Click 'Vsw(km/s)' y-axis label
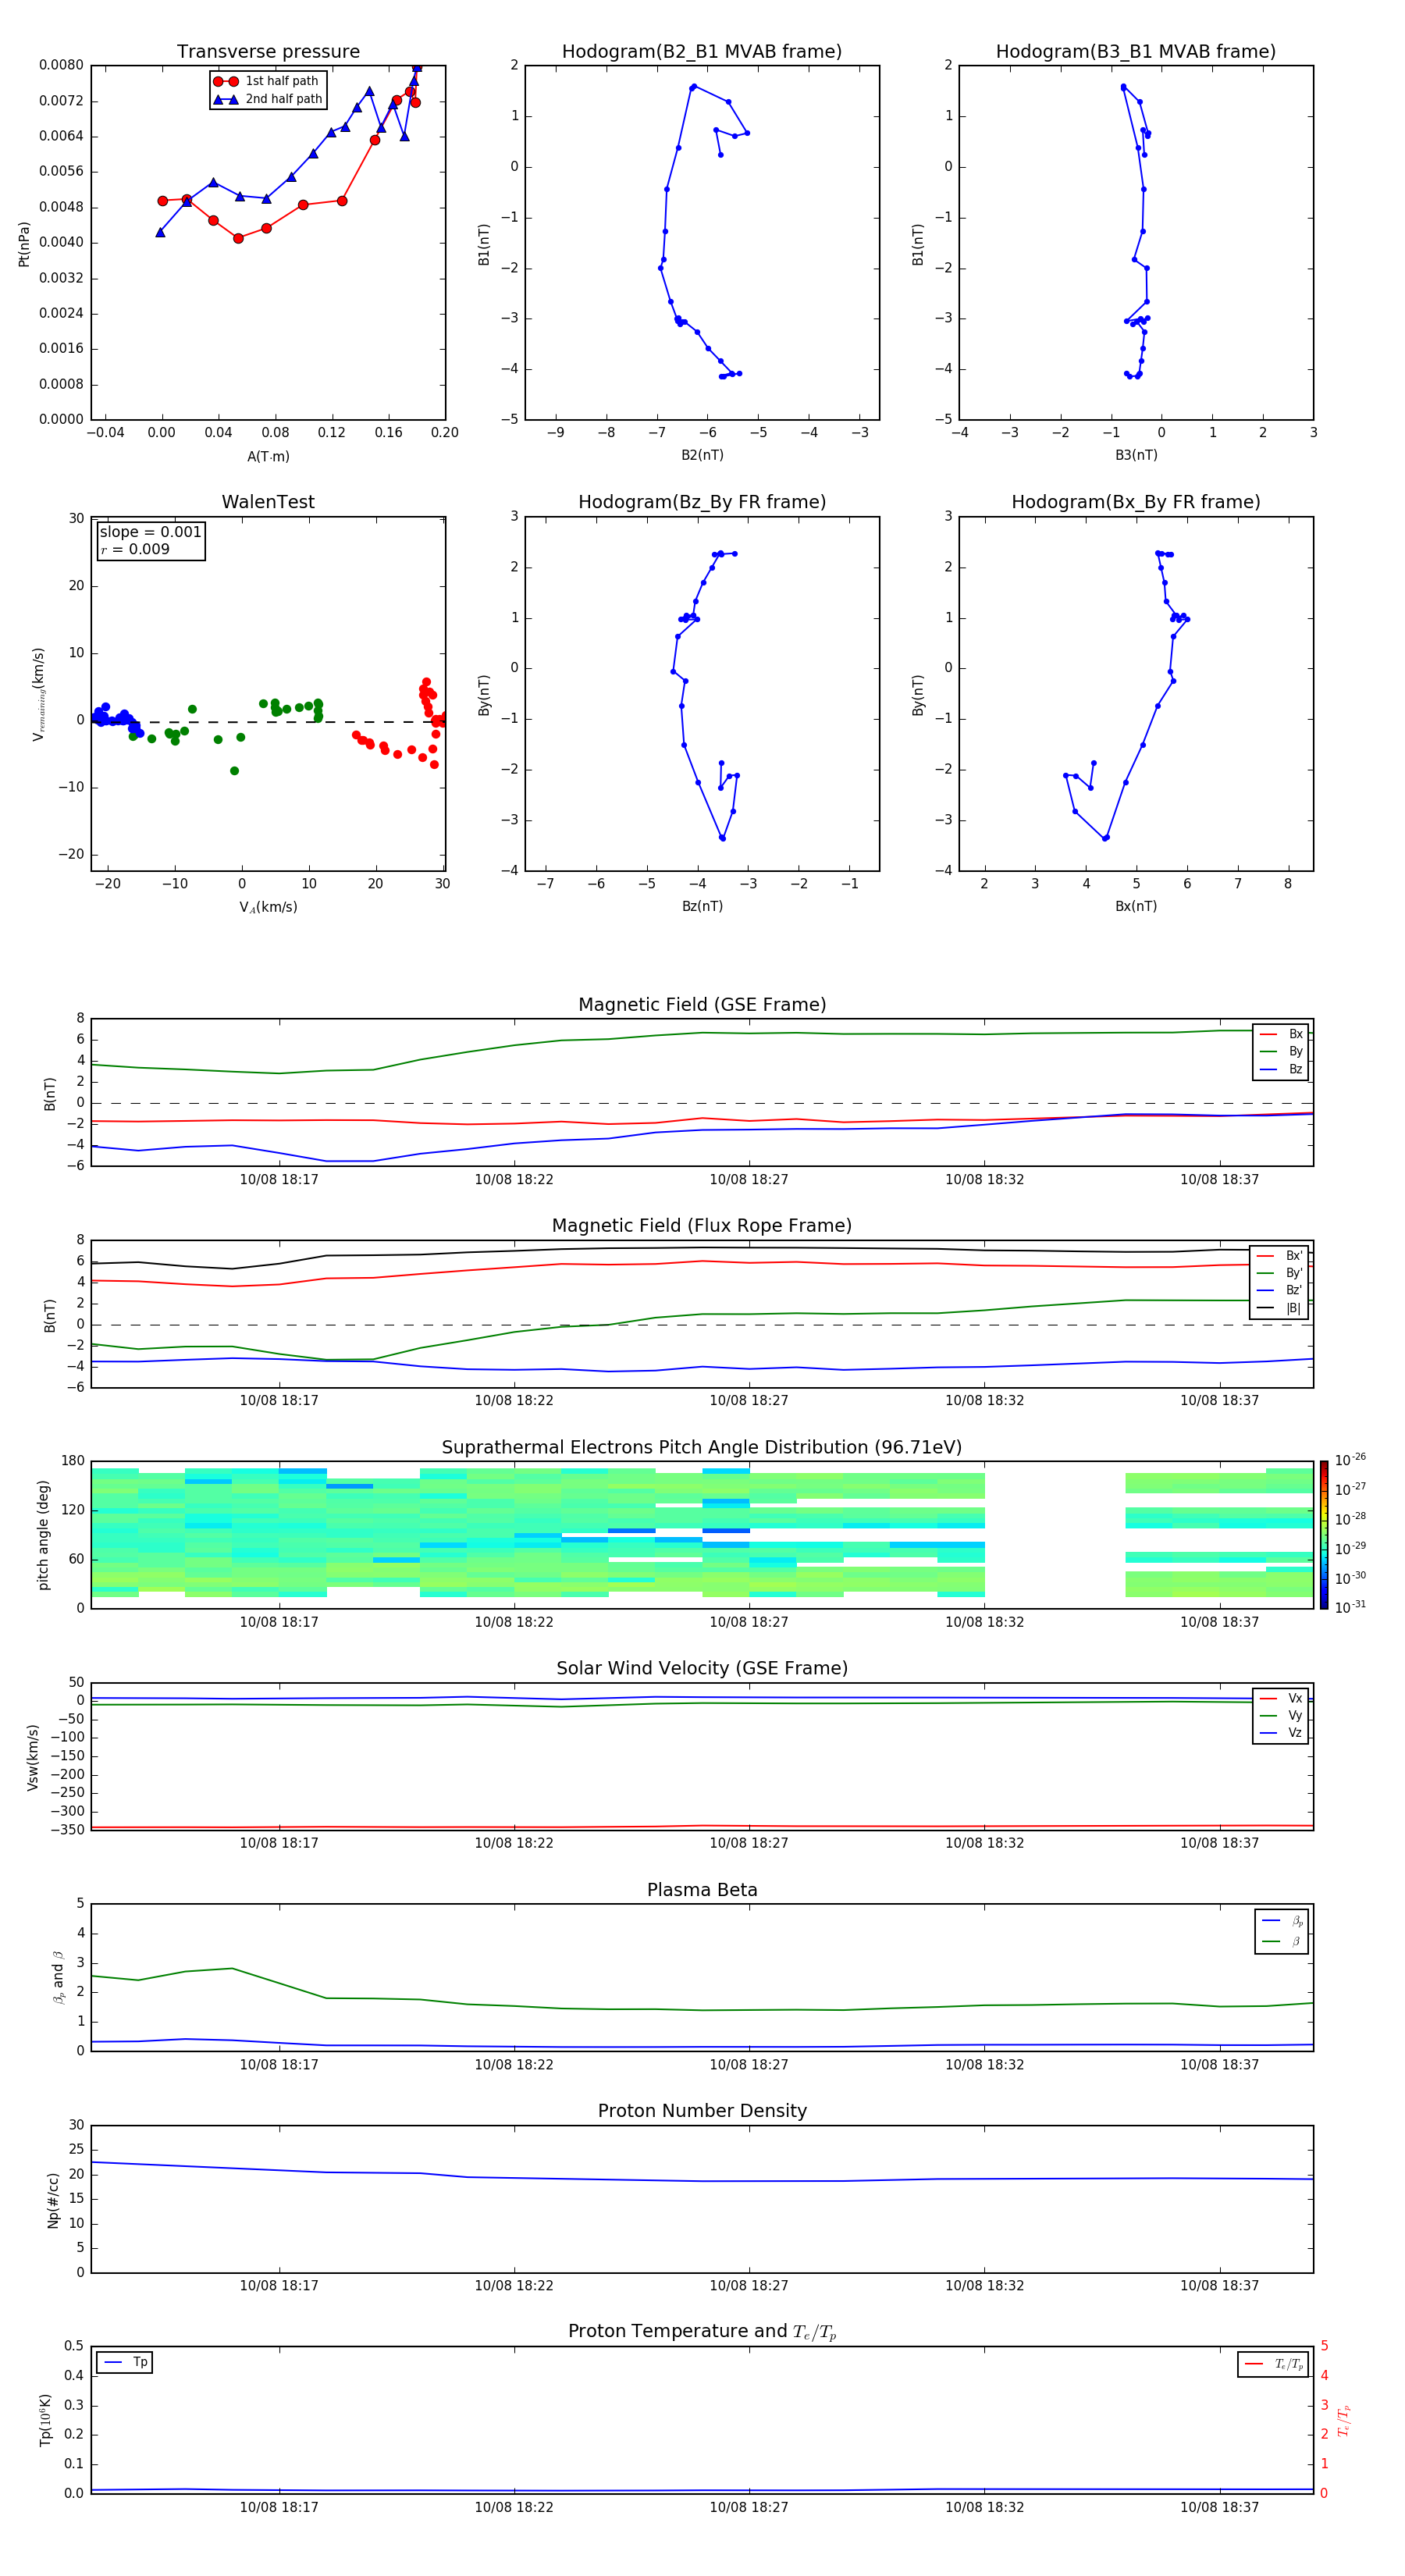 tap(32, 1757)
